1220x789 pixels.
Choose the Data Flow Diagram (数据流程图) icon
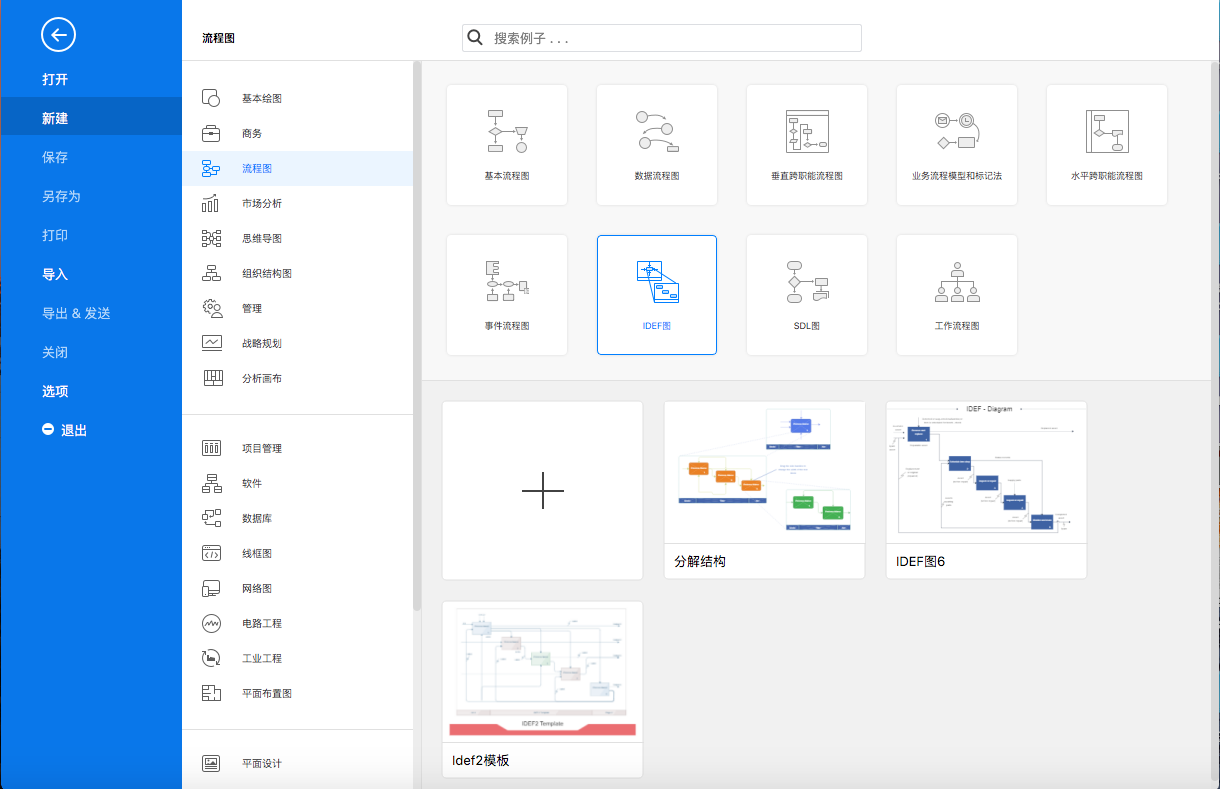[657, 131]
